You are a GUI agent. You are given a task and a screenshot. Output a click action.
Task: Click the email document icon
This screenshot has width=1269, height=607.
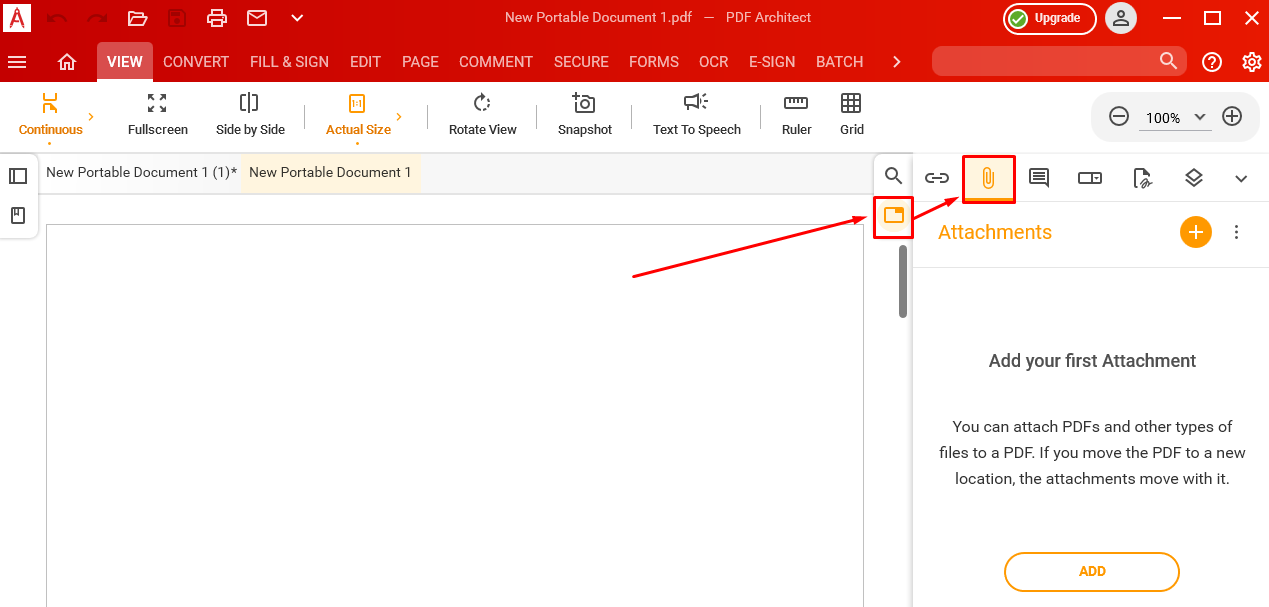coord(256,17)
